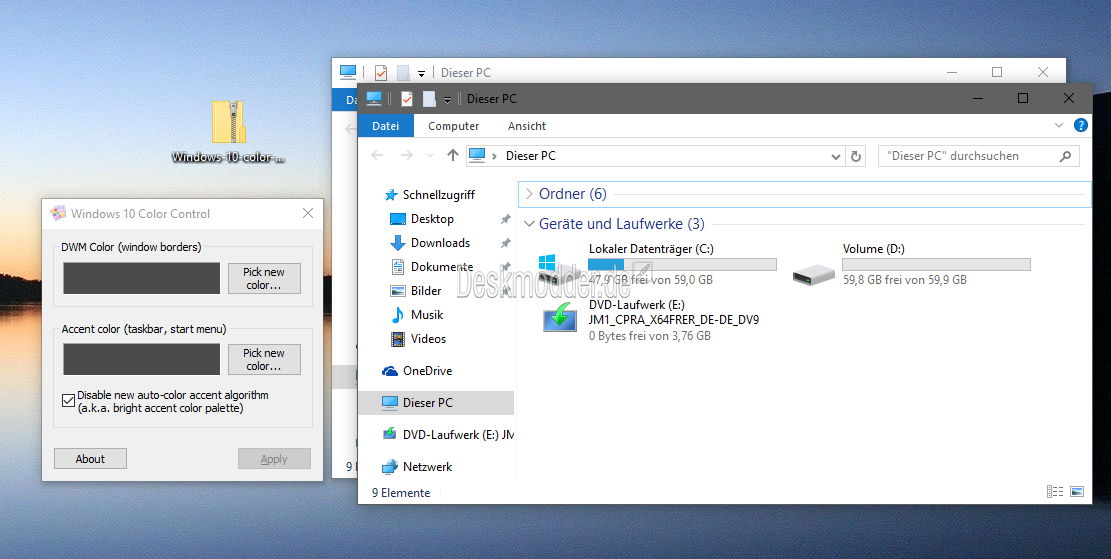This screenshot has height=559, width=1111.
Task: Select Musik in the navigation pane
Action: click(x=427, y=315)
